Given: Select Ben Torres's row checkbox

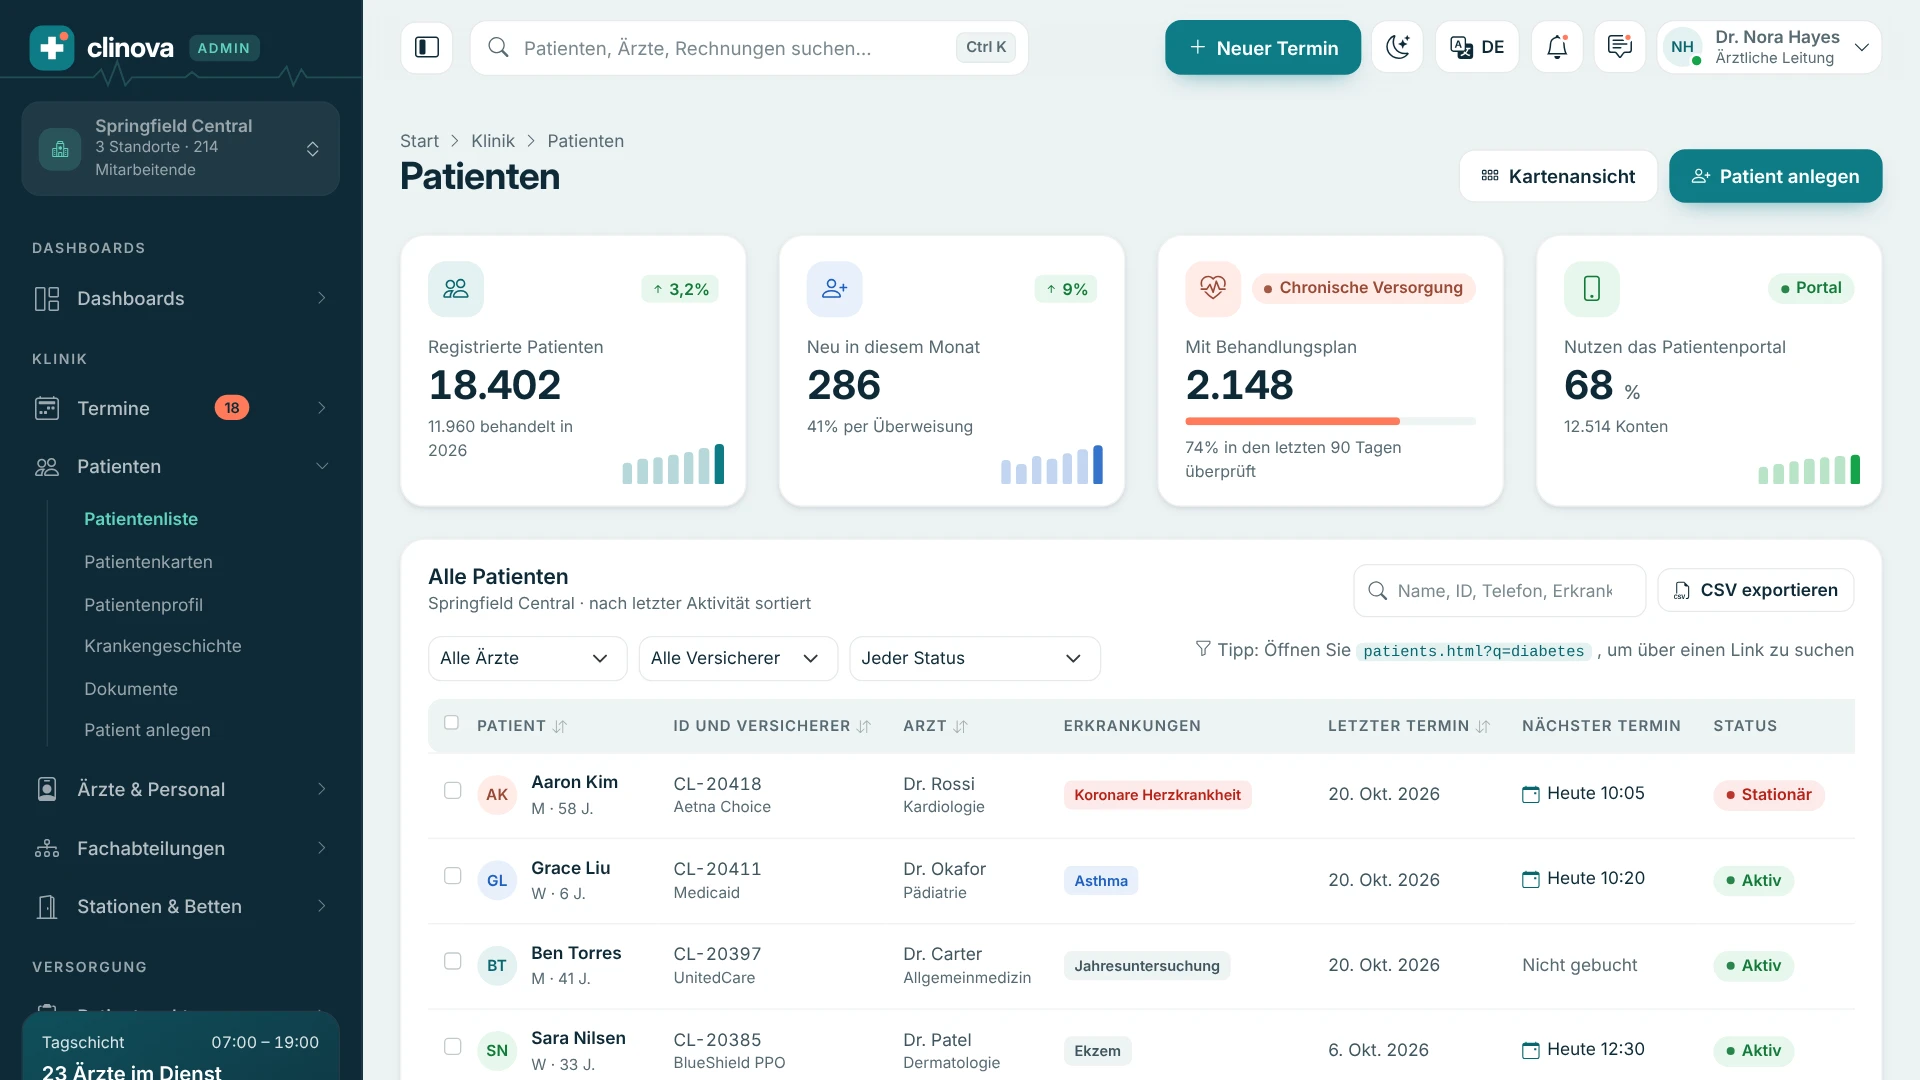Looking at the screenshot, I should [453, 961].
